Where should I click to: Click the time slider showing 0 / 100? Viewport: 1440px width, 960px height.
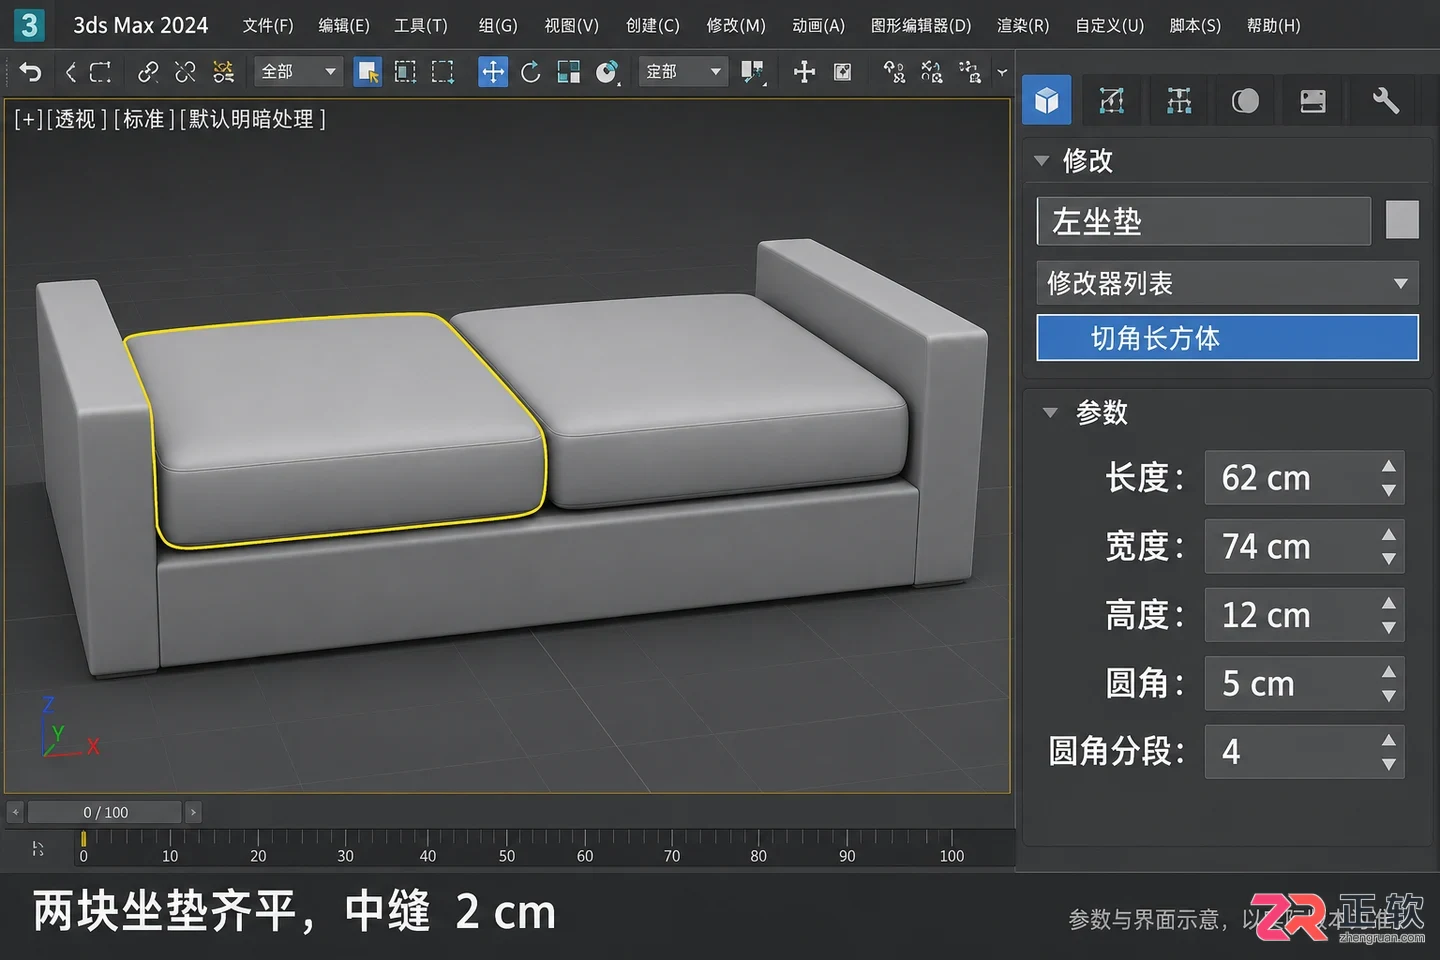(x=105, y=812)
